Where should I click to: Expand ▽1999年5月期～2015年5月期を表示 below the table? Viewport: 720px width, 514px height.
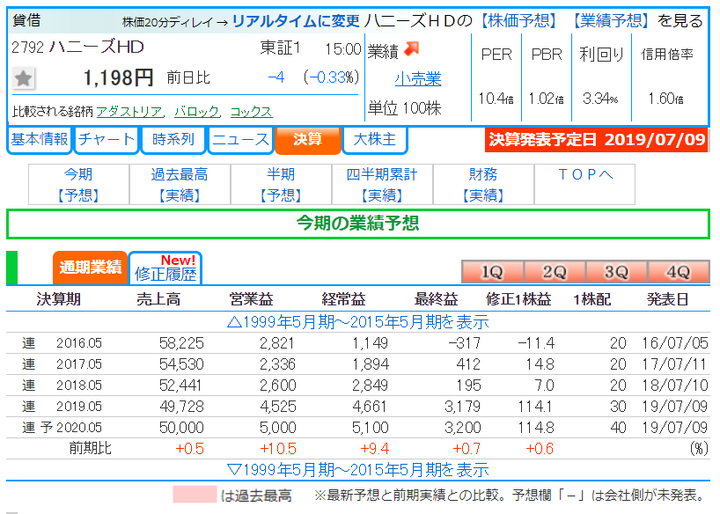pyautogui.click(x=358, y=470)
